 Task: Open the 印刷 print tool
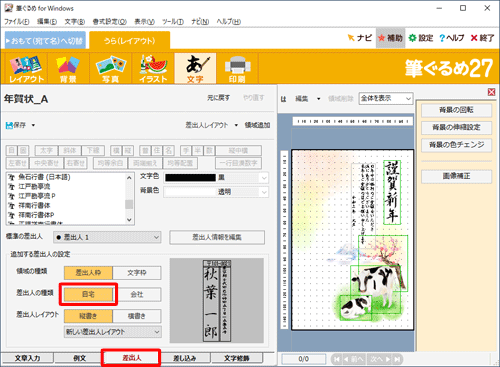[237, 69]
